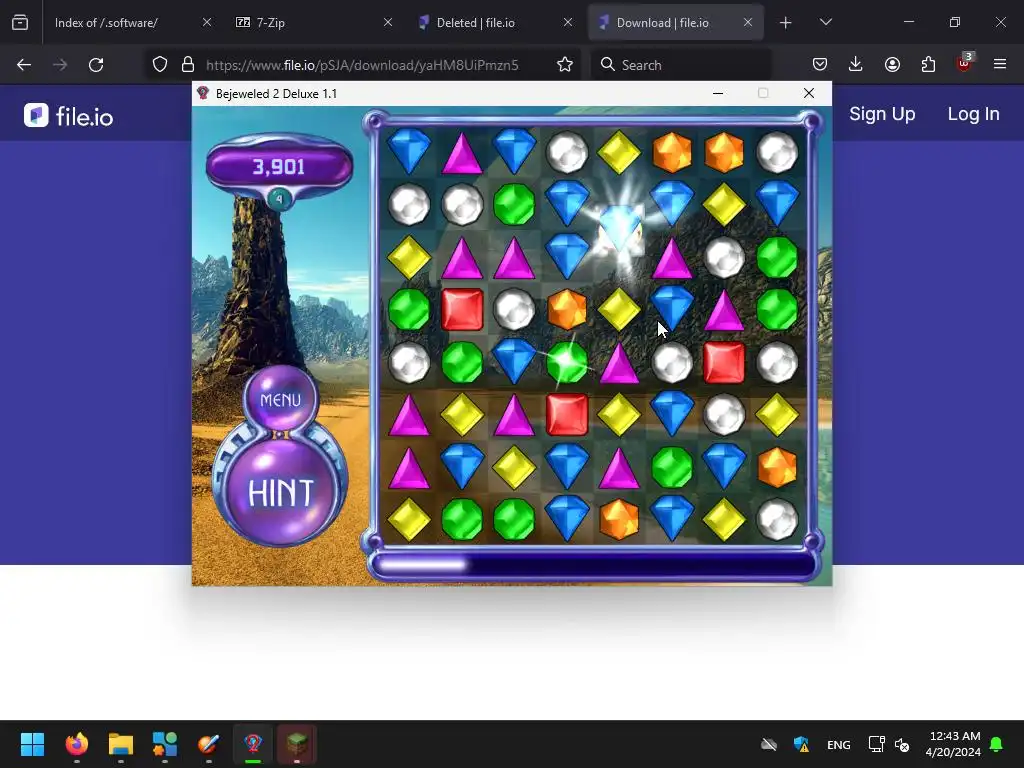Minimize the Bejeweled 2 Deluxe window

click(x=718, y=93)
